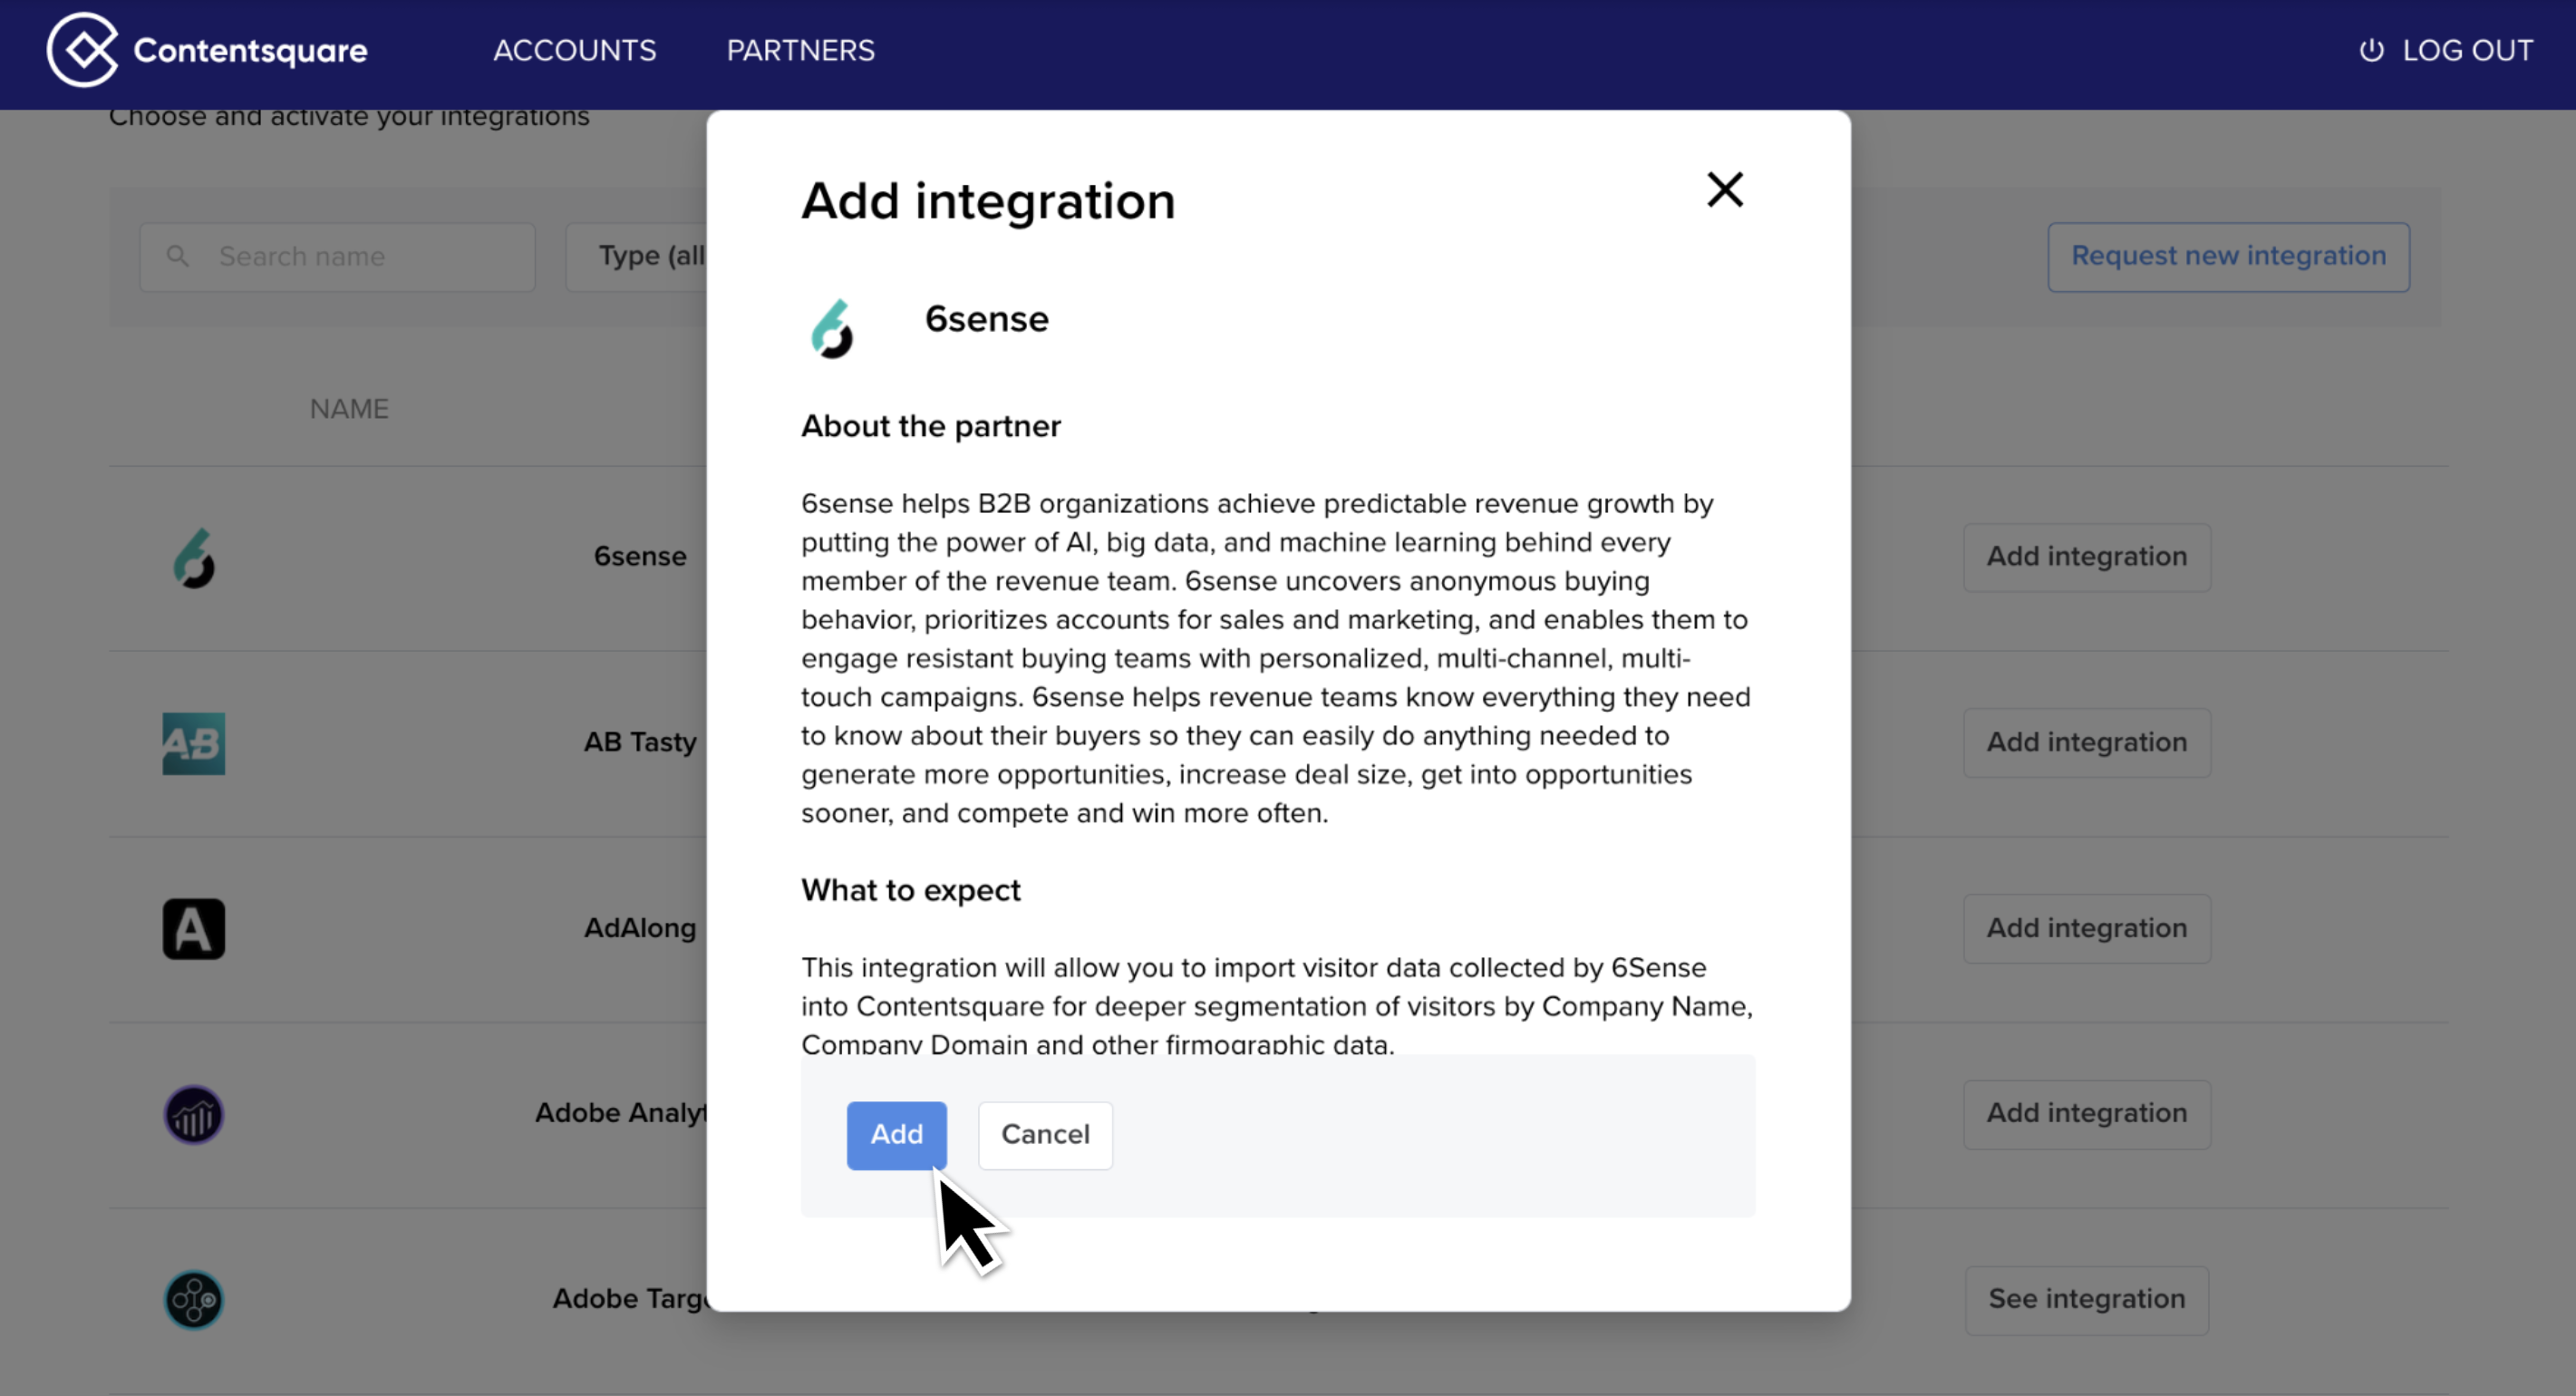The width and height of the screenshot is (2576, 1396).
Task: Click the 6sense logo in the list
Action: pos(194,558)
